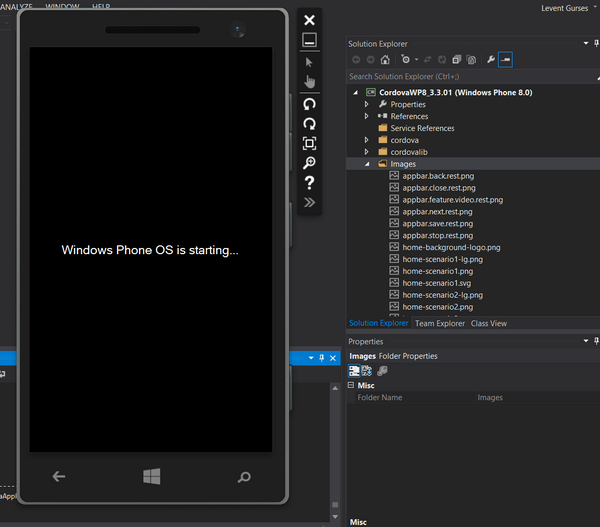Open Properties panel window position dropdown

tap(585, 341)
